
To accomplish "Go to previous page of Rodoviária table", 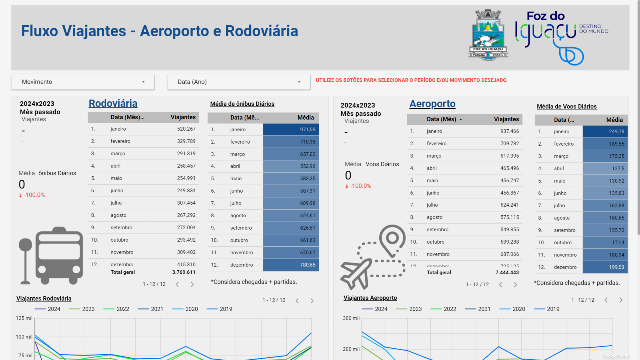I will (x=177, y=284).
